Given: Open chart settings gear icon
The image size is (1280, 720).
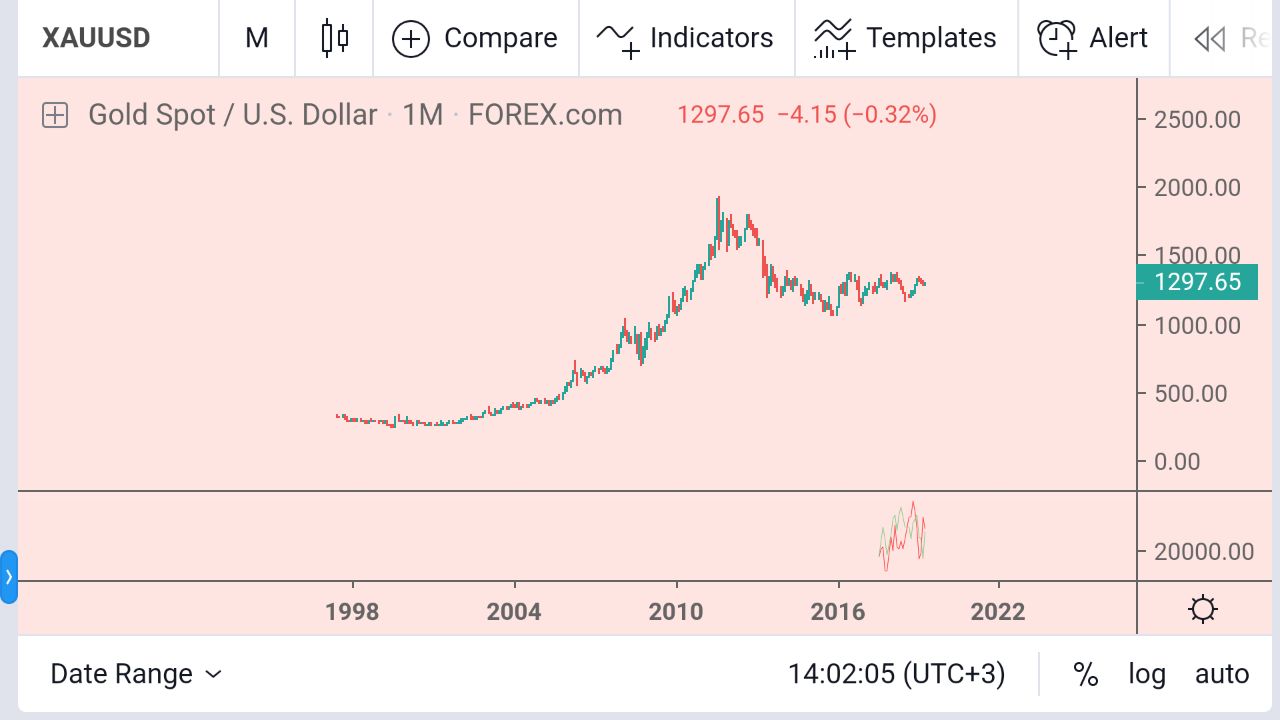Looking at the screenshot, I should pos(1203,609).
